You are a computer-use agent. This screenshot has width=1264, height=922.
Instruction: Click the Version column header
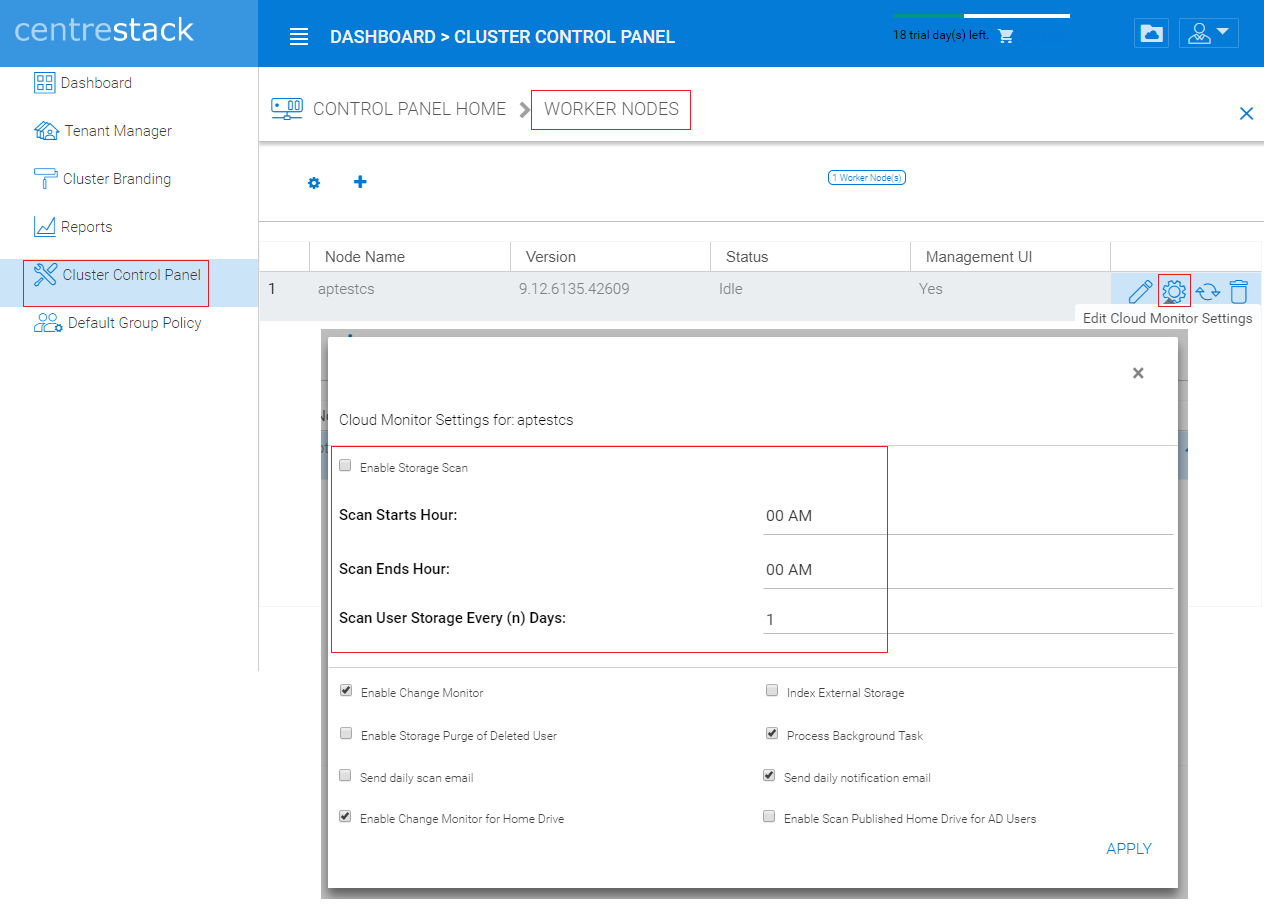tap(551, 257)
